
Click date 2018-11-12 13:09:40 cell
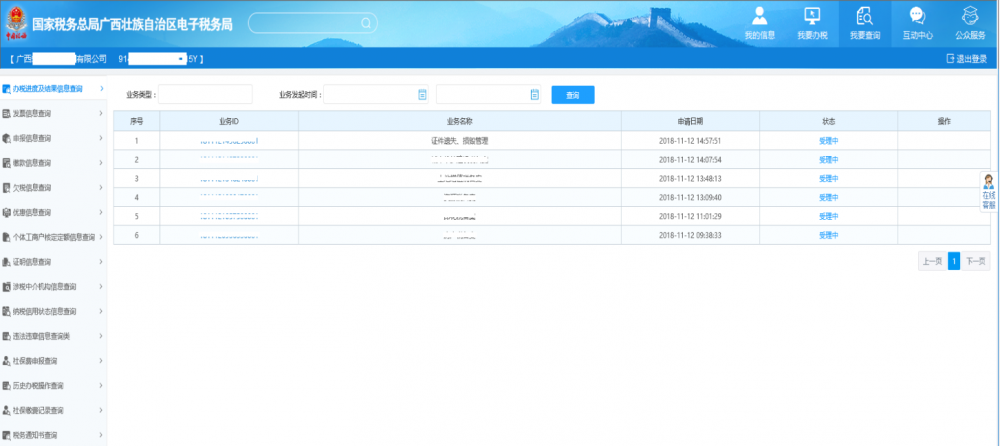pyautogui.click(x=690, y=197)
